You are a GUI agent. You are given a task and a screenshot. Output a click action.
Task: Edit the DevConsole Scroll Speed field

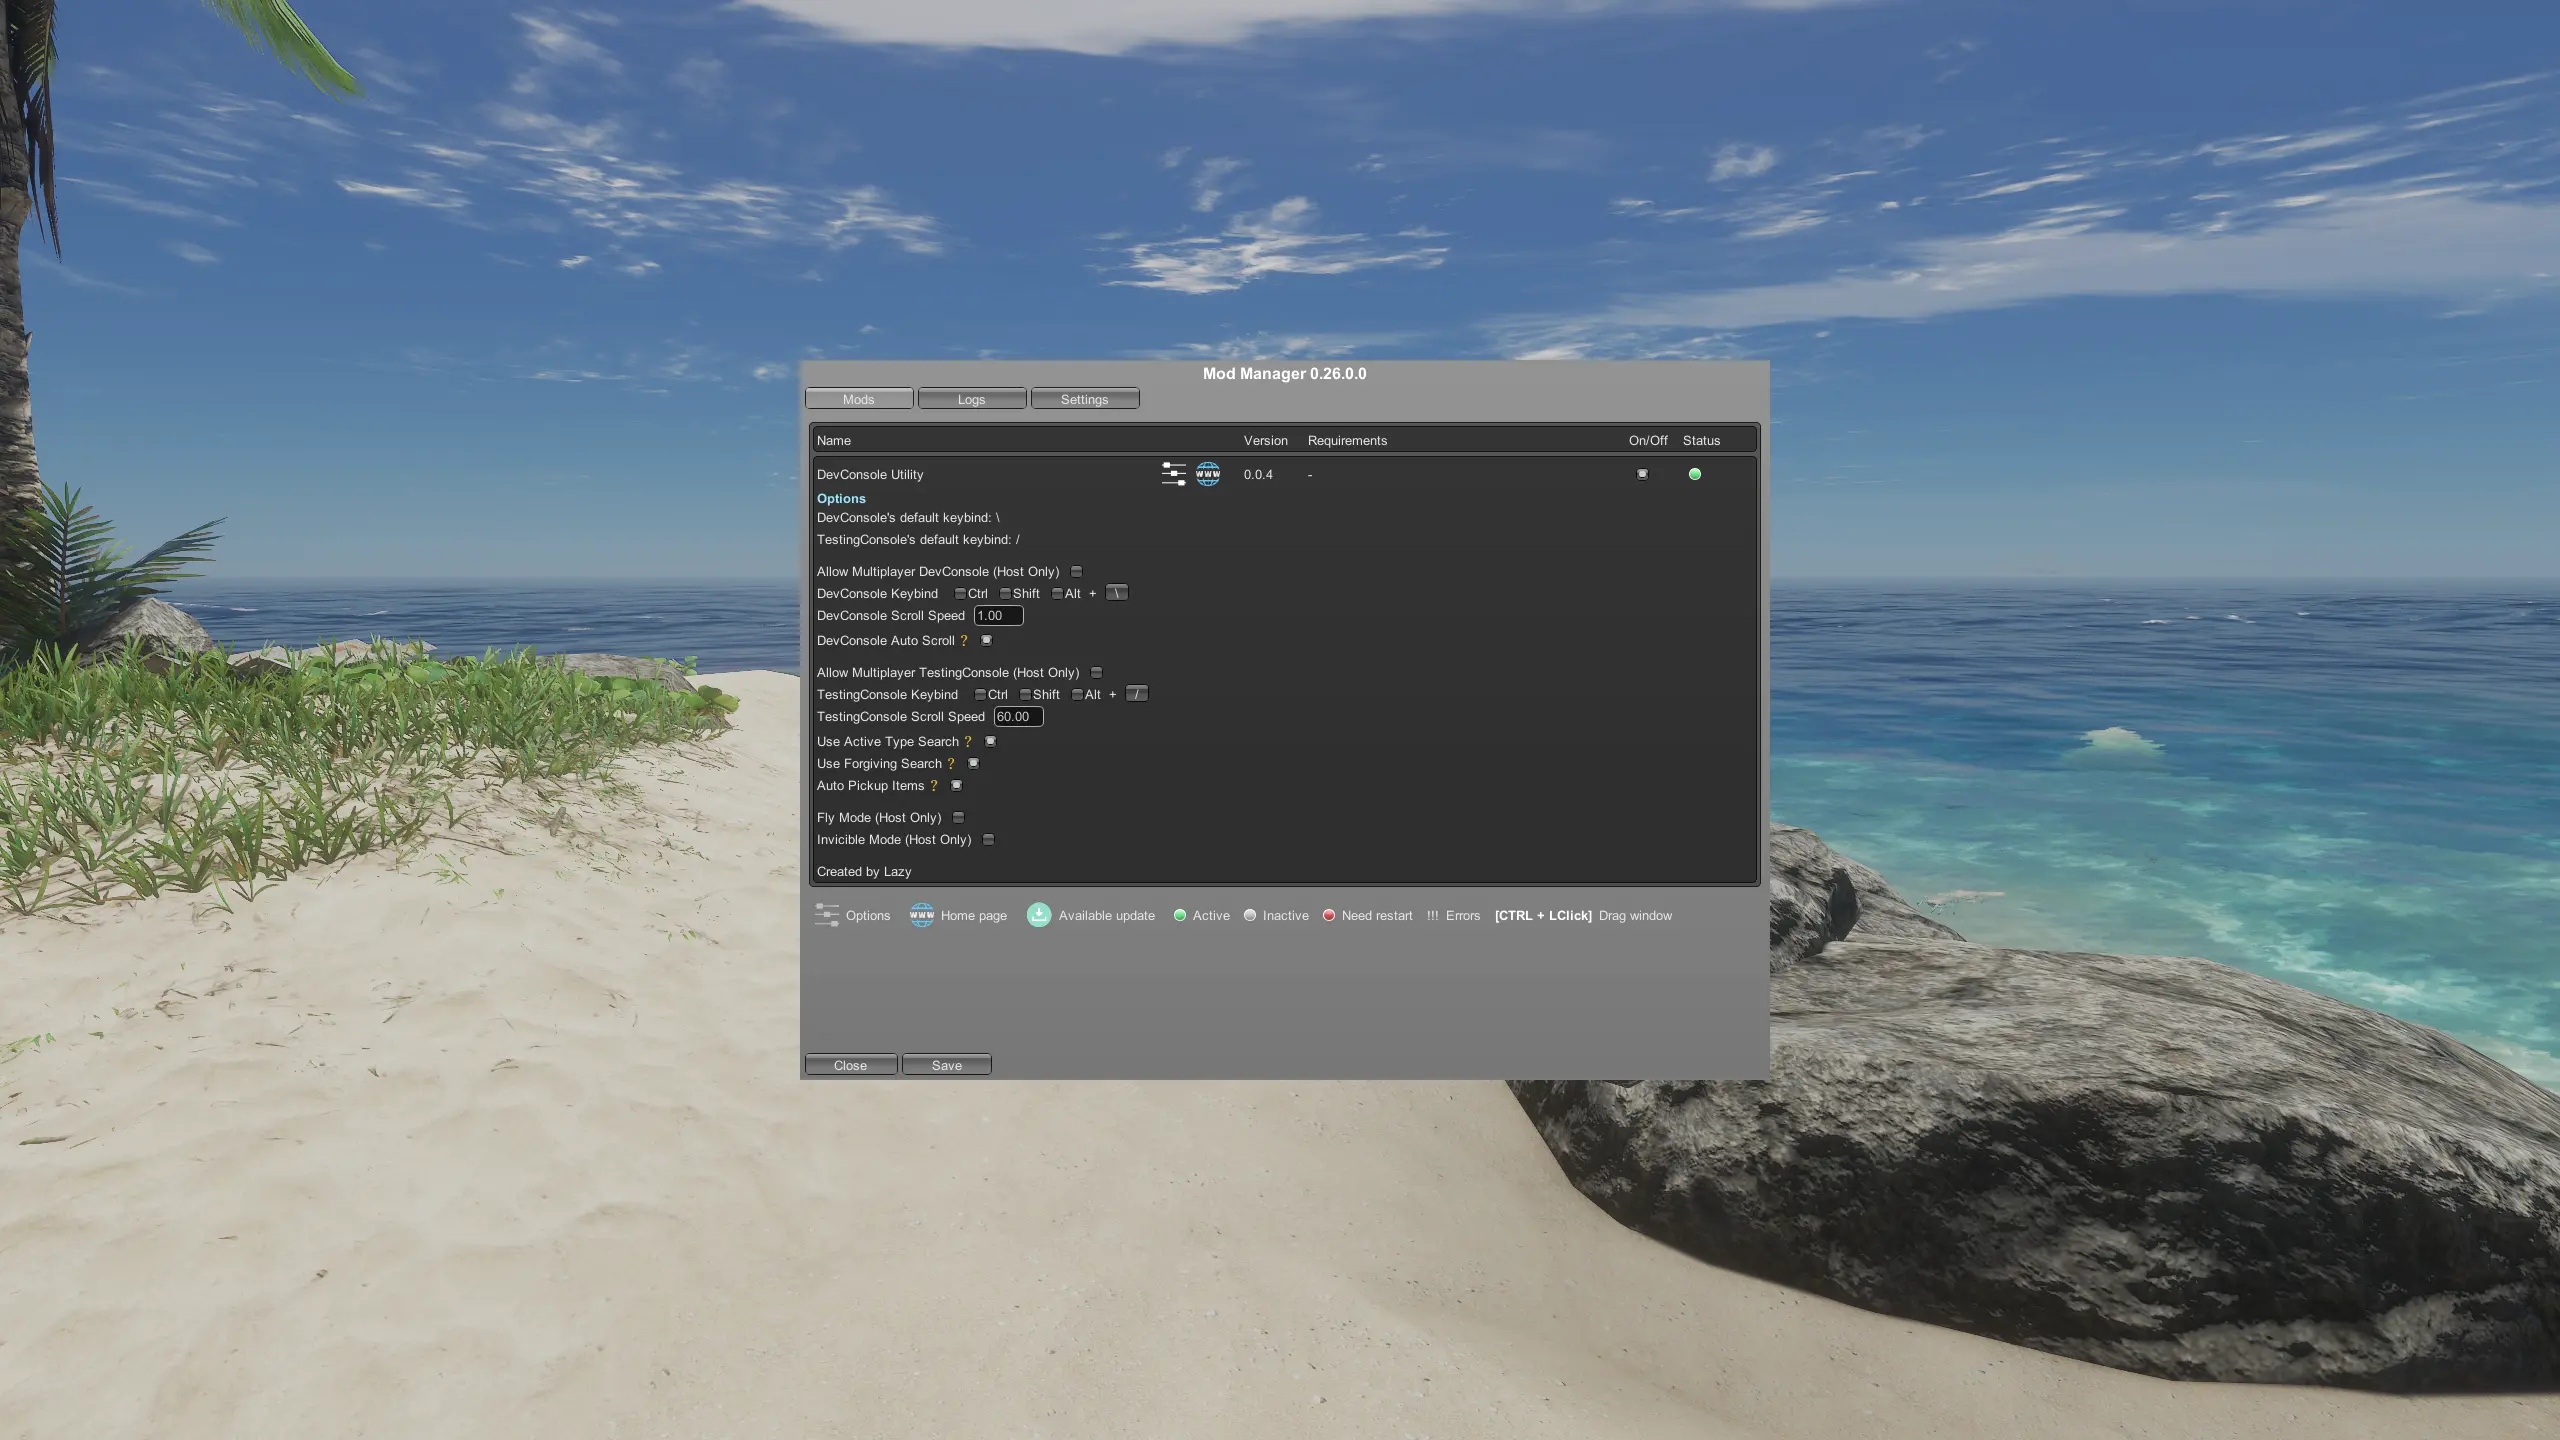coord(999,616)
